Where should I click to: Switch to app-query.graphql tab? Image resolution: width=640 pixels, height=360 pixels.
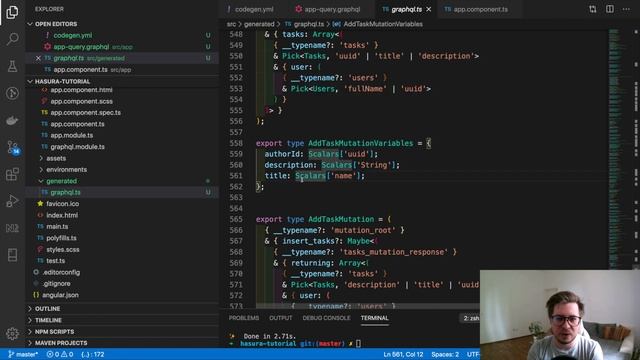(x=328, y=9)
